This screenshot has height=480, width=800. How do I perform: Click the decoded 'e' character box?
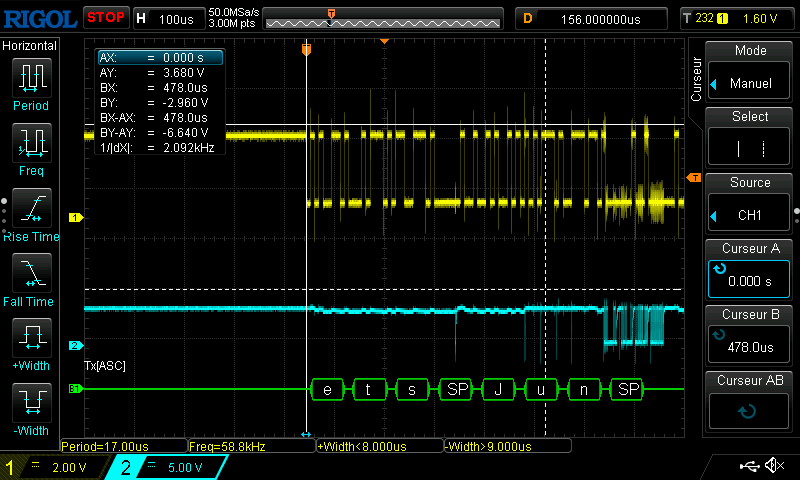328,390
